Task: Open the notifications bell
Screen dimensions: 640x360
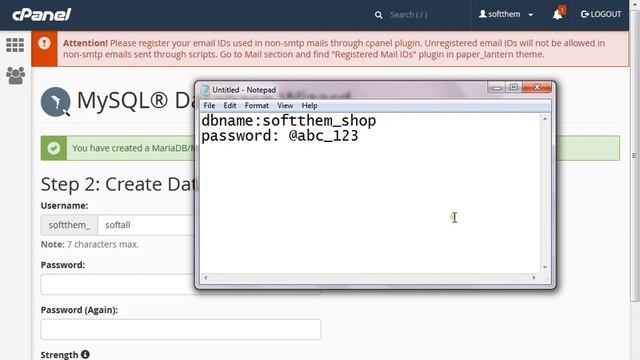Action: (x=558, y=15)
